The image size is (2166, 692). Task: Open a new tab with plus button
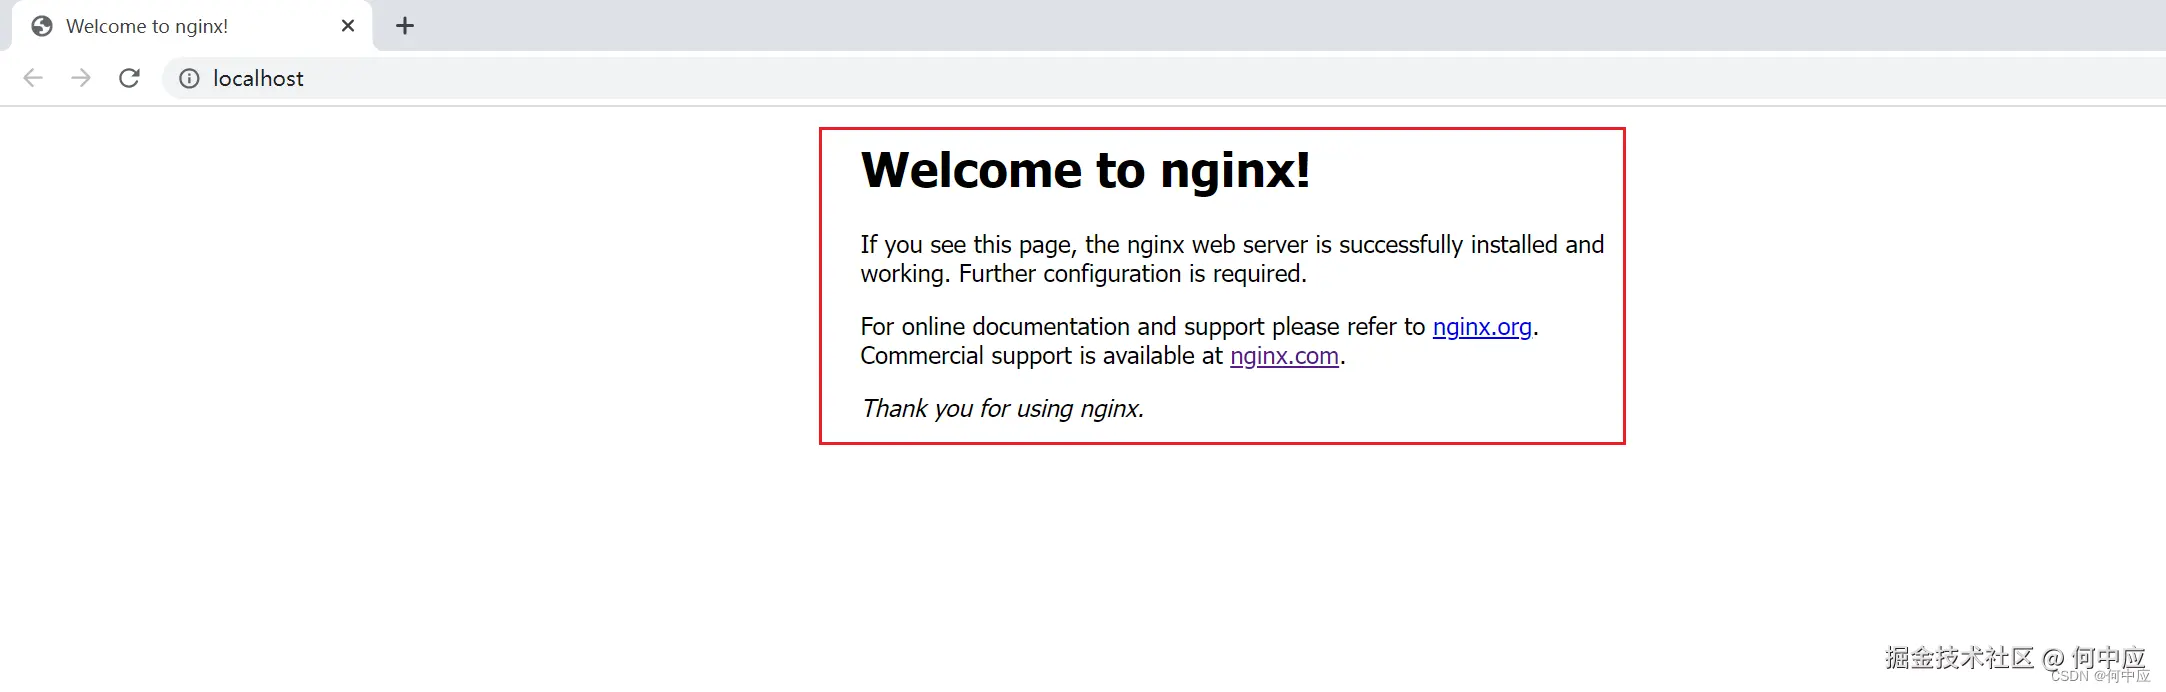coord(405,26)
